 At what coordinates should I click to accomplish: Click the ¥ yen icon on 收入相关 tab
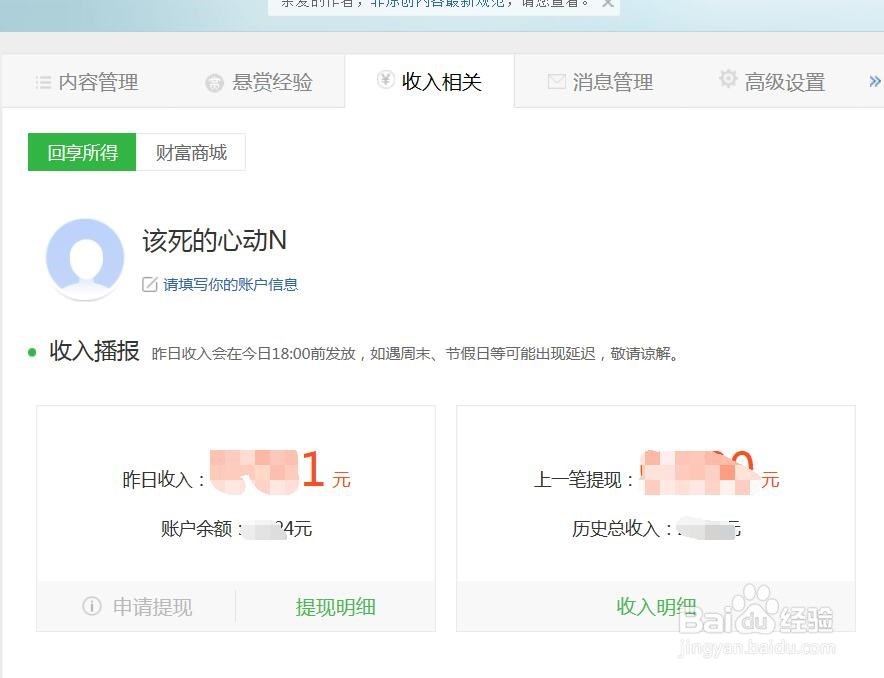pos(386,80)
